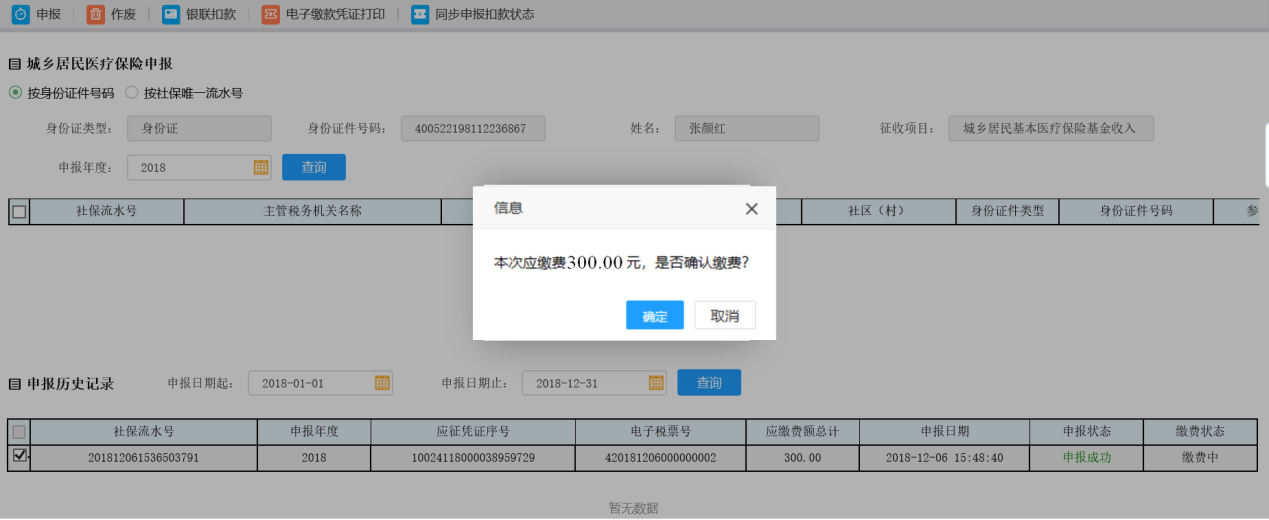1269x520 pixels.
Task: Click 查询 button in 申报历史记录 section
Action: [x=709, y=382]
